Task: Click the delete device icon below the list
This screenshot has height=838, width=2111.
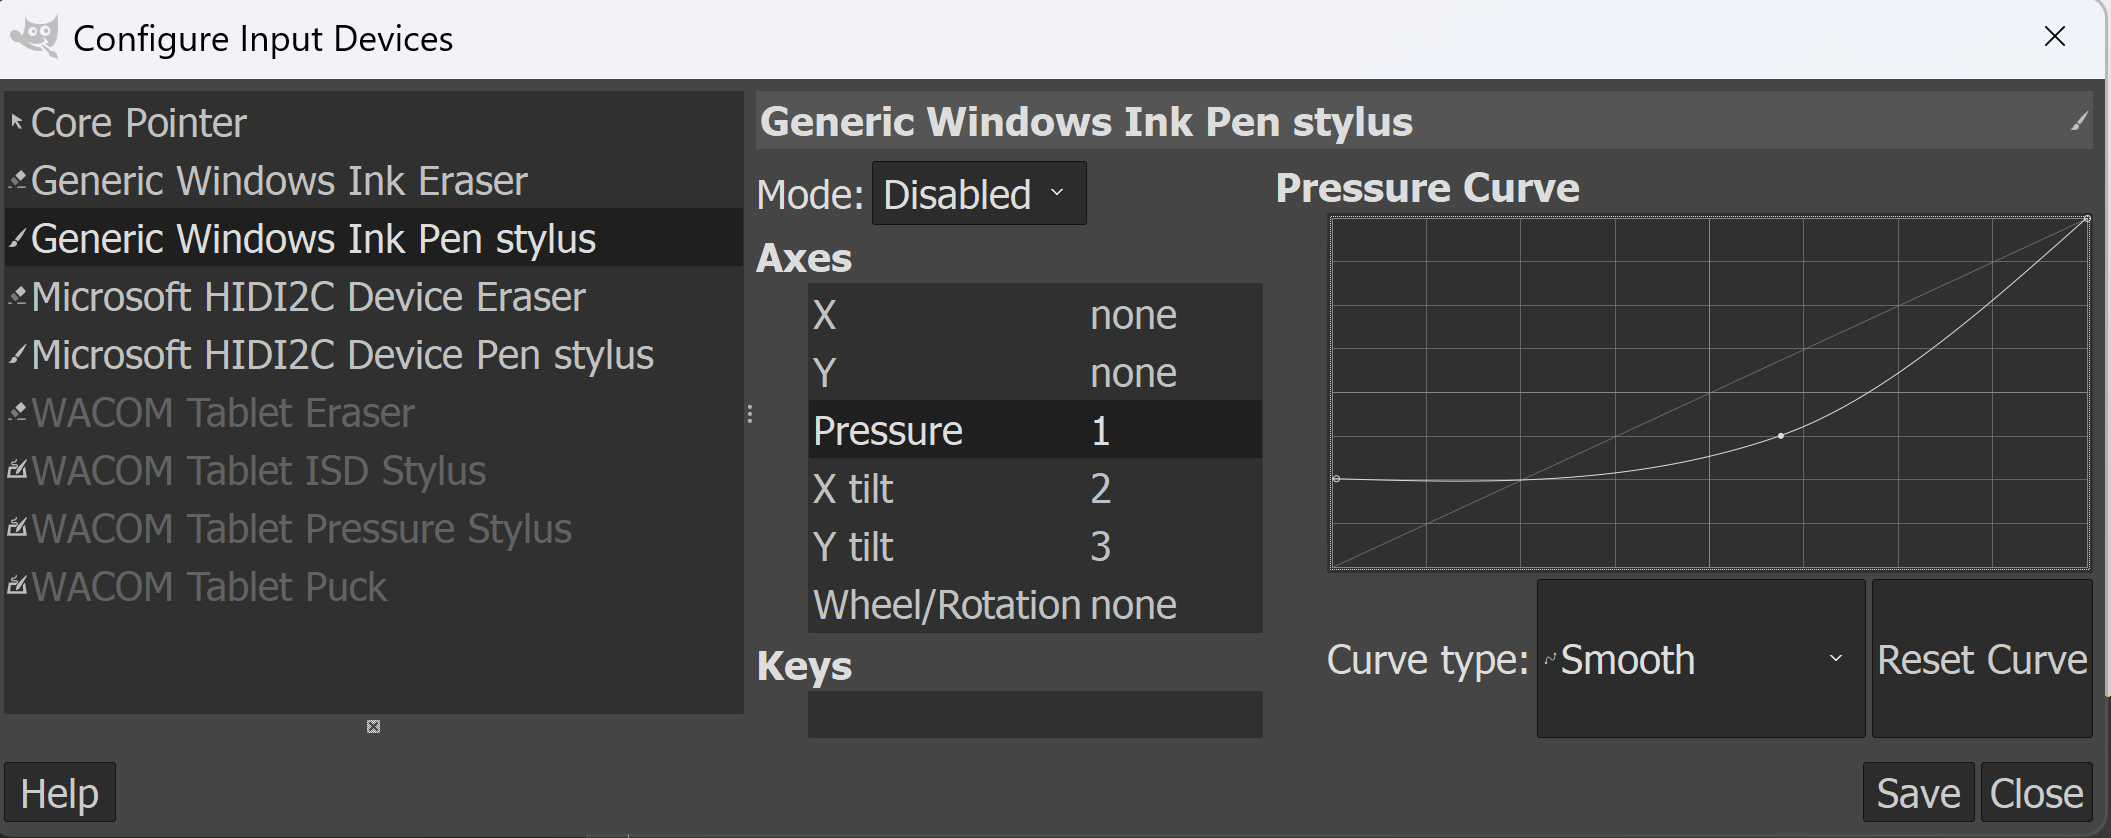Action: click(x=373, y=727)
